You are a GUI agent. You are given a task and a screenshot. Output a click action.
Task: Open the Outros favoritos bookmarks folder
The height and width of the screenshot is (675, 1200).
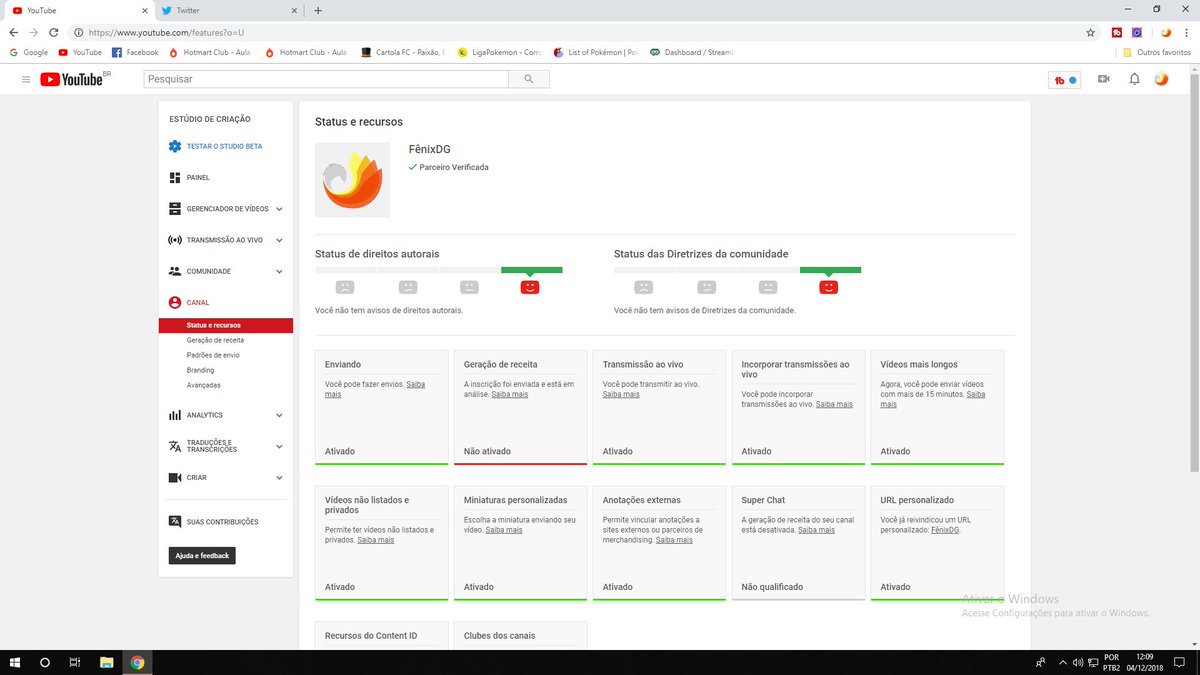[x=1157, y=52]
